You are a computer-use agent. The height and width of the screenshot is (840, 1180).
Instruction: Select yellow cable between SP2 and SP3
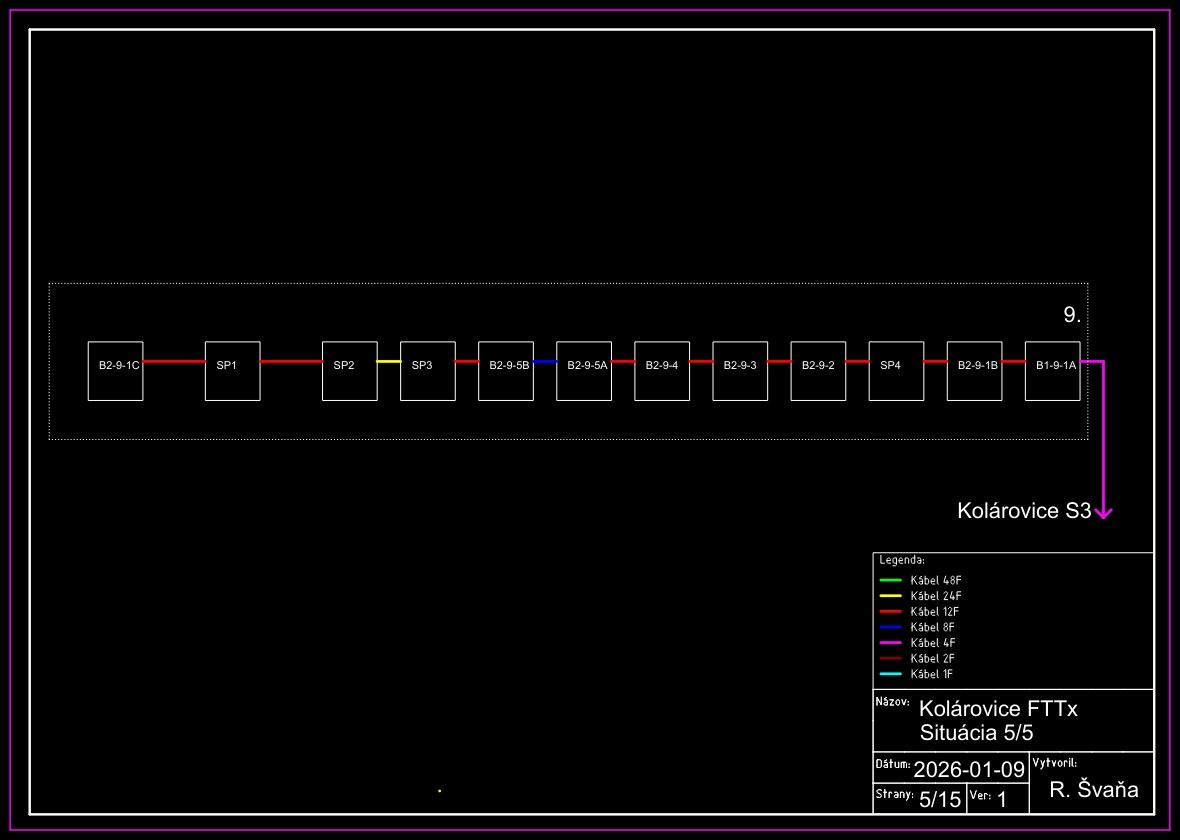coord(389,361)
